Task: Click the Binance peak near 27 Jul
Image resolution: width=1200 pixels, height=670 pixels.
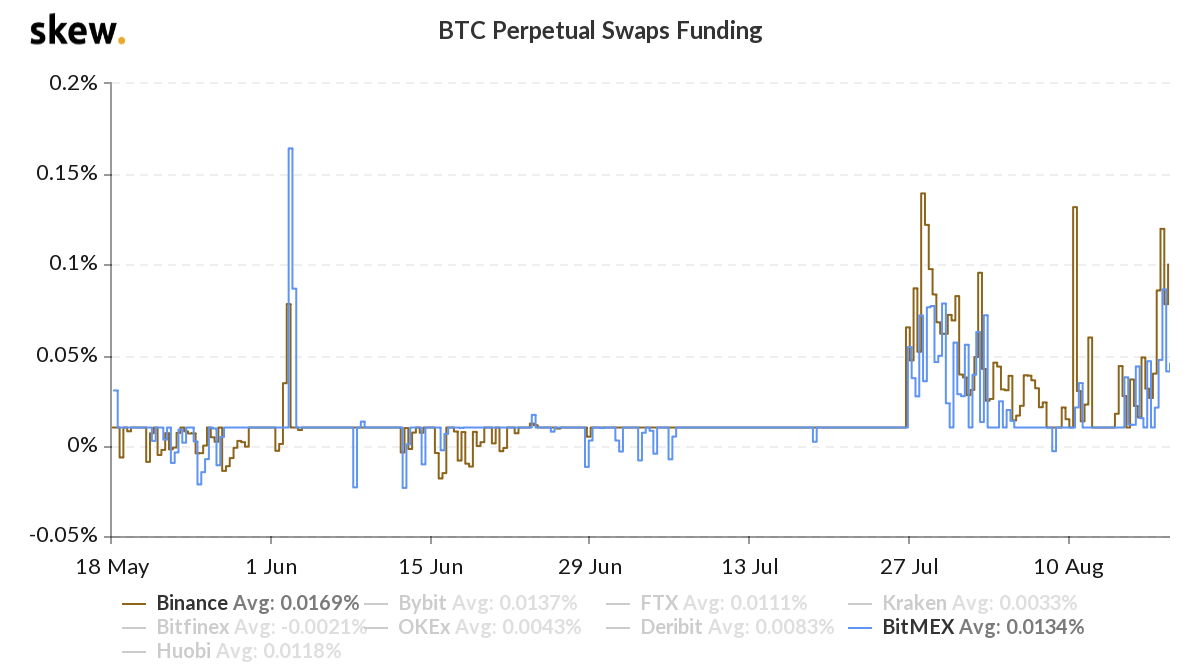Action: [923, 194]
